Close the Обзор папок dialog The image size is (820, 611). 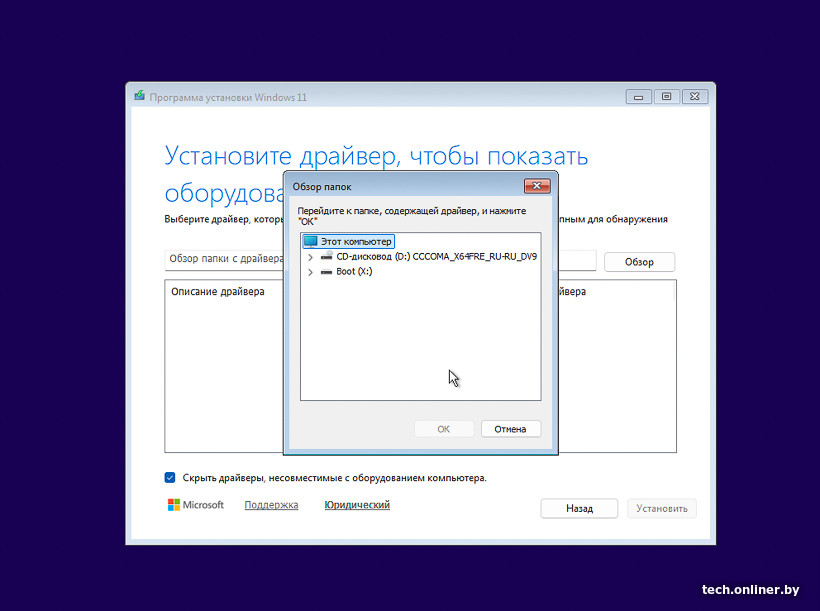(x=537, y=186)
